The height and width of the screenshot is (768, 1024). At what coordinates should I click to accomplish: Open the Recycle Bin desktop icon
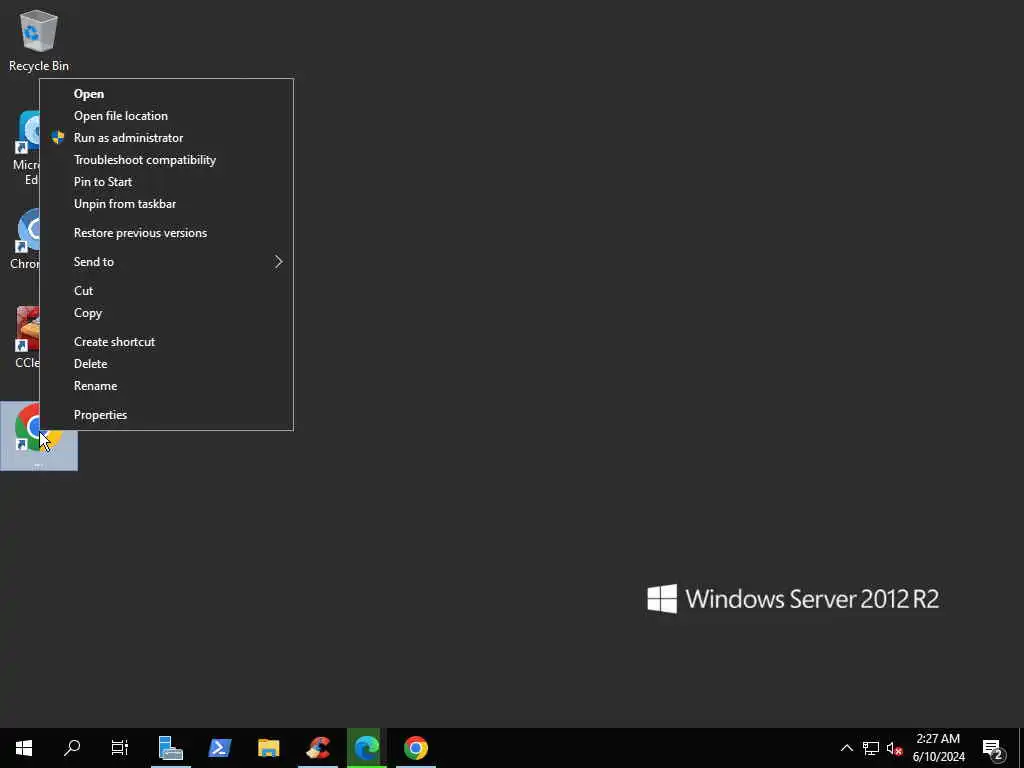(x=39, y=40)
